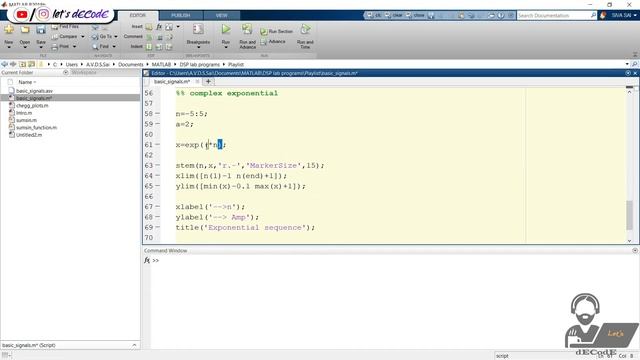Expand the Print dropdown arrow
Screen dimensions: 640x360
(74, 47)
